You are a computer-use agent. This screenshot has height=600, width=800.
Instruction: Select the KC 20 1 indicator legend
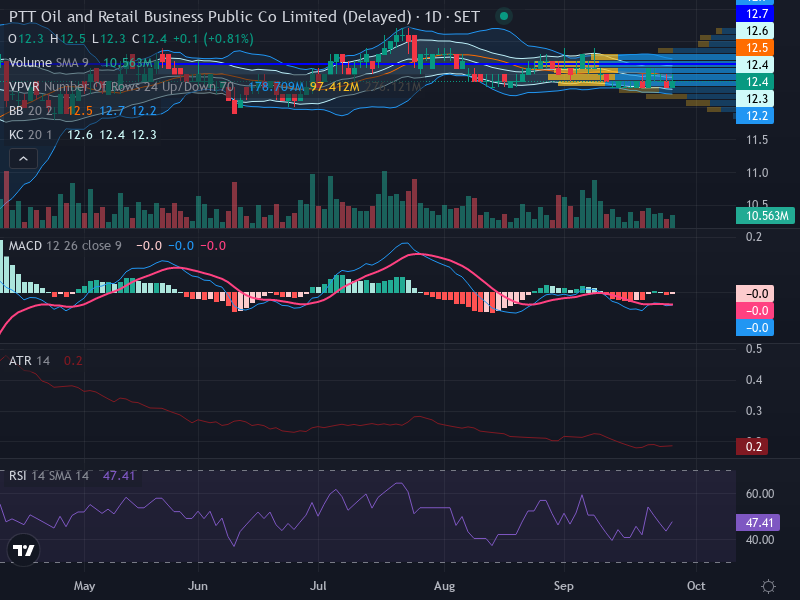pyautogui.click(x=31, y=135)
